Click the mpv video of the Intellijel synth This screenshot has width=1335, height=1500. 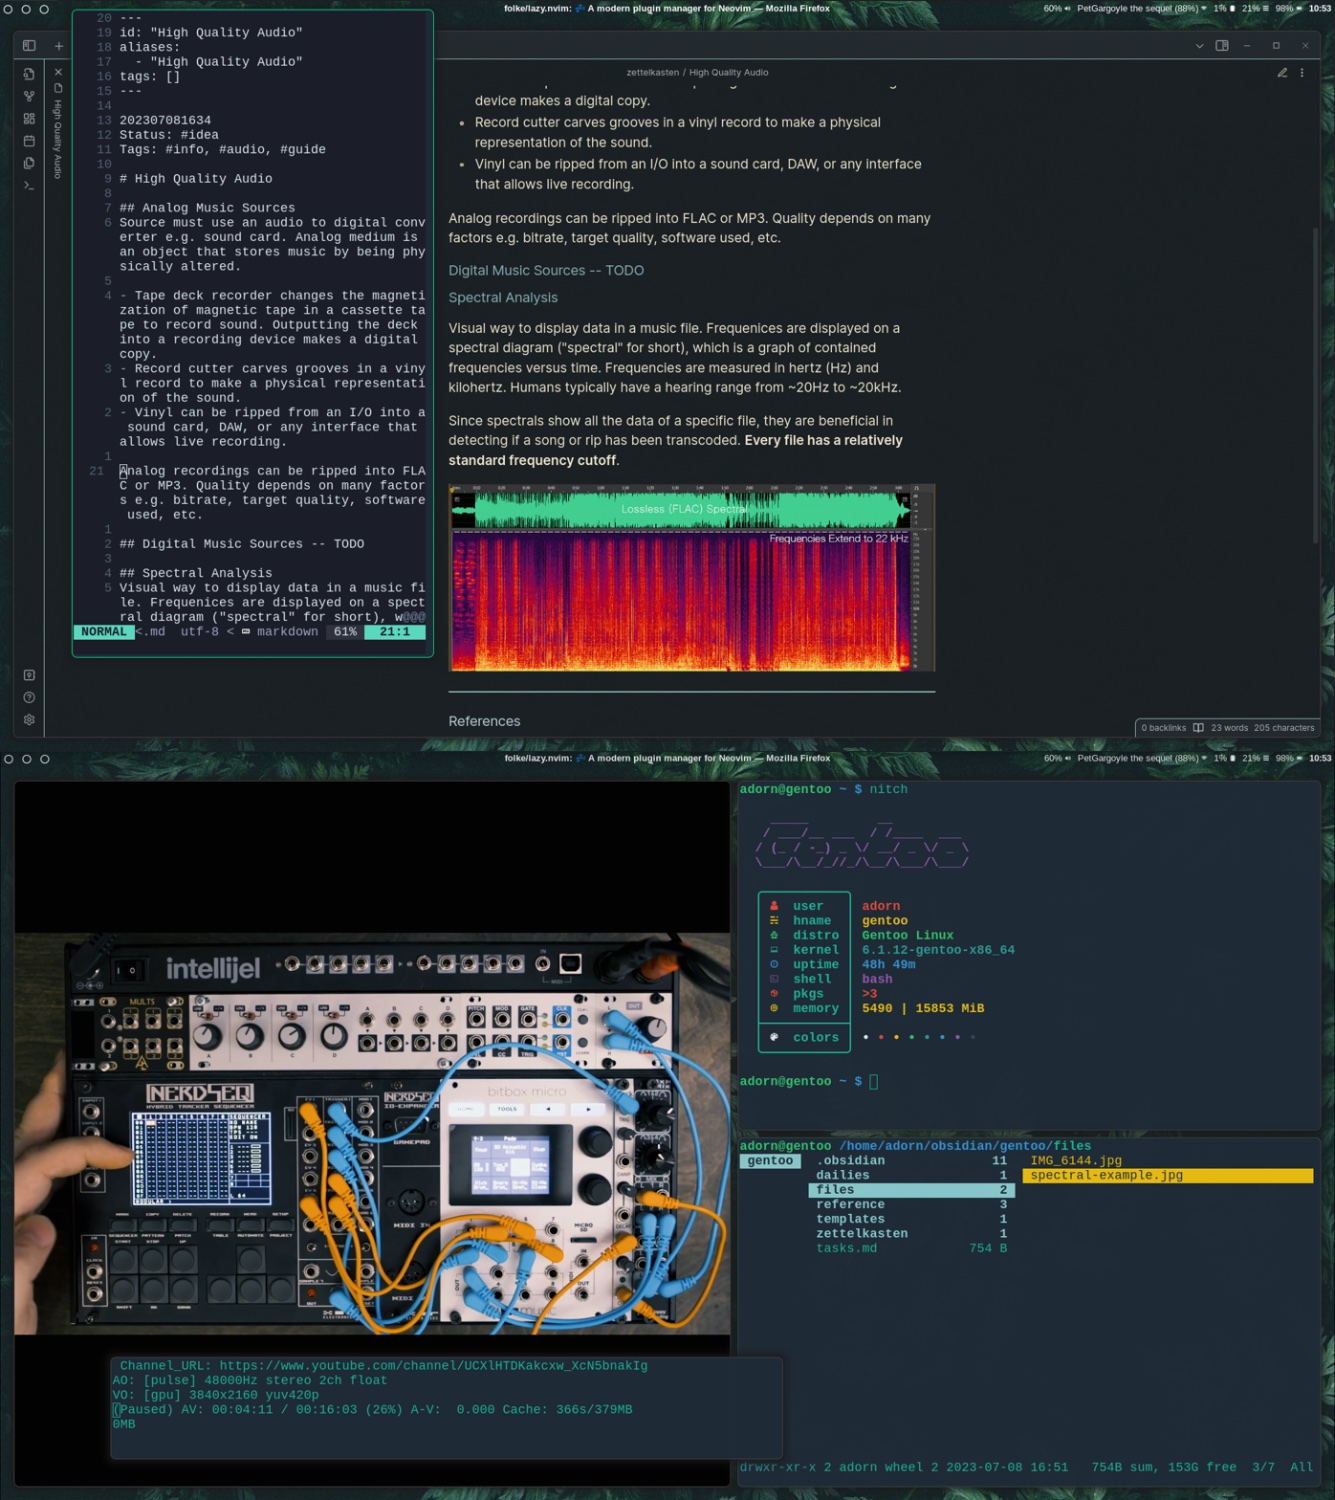(x=372, y=1133)
